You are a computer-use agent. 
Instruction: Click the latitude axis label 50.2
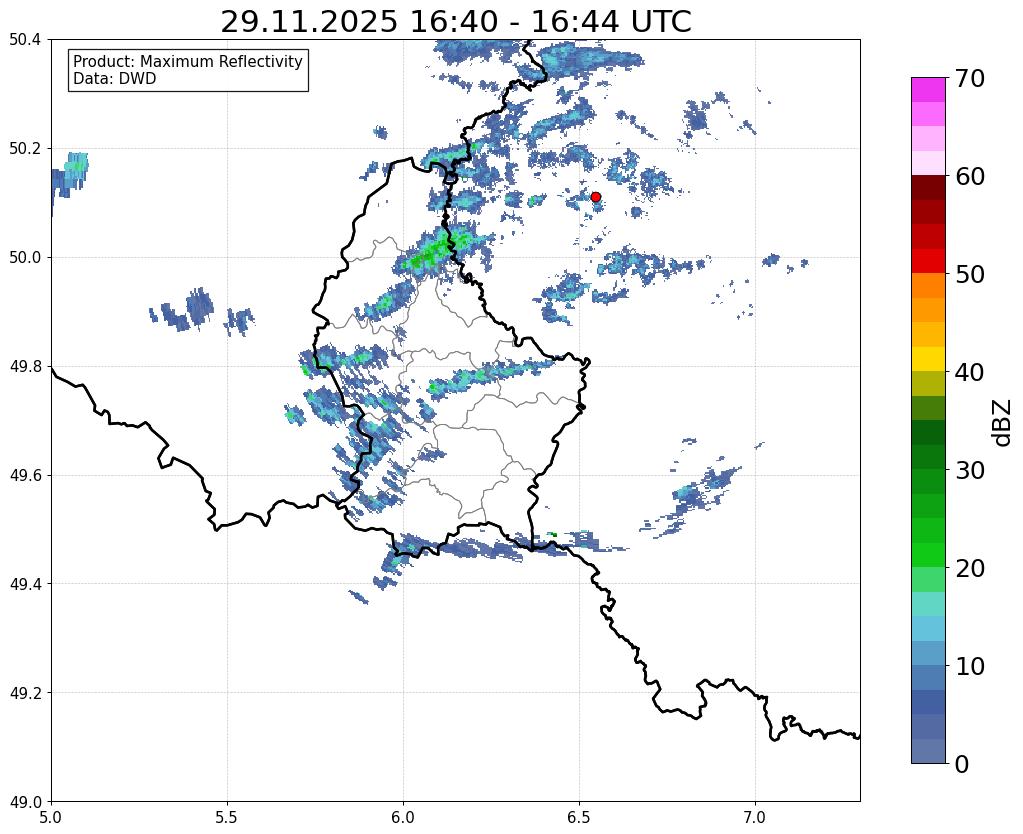point(25,149)
